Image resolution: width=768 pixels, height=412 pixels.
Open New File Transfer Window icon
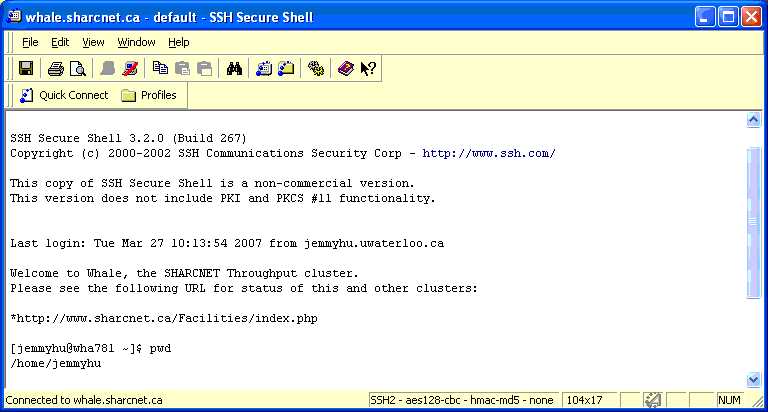click(286, 69)
